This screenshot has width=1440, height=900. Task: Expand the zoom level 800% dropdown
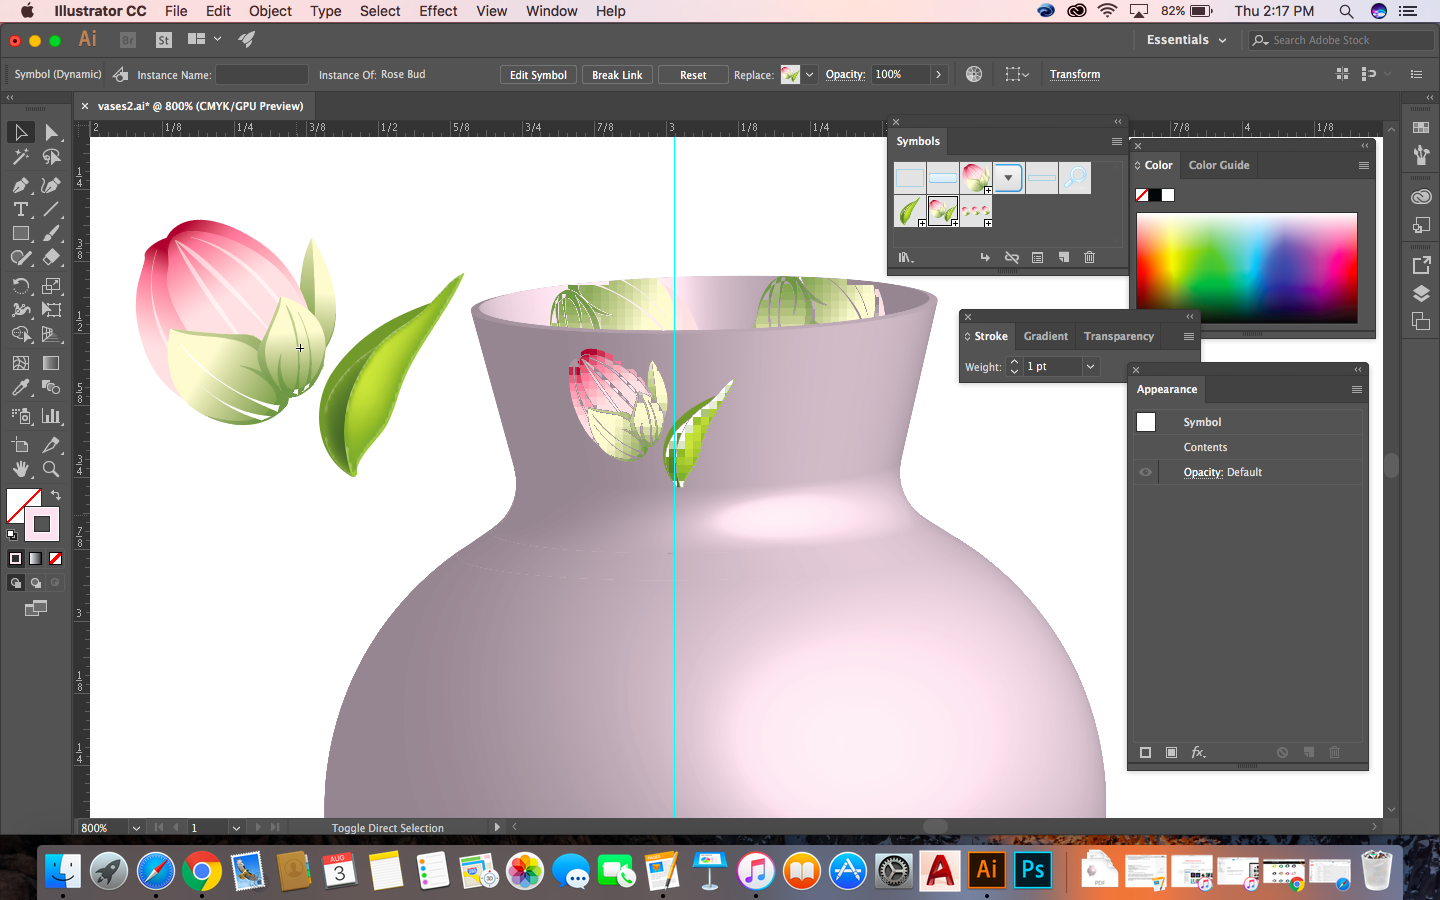pyautogui.click(x=136, y=828)
